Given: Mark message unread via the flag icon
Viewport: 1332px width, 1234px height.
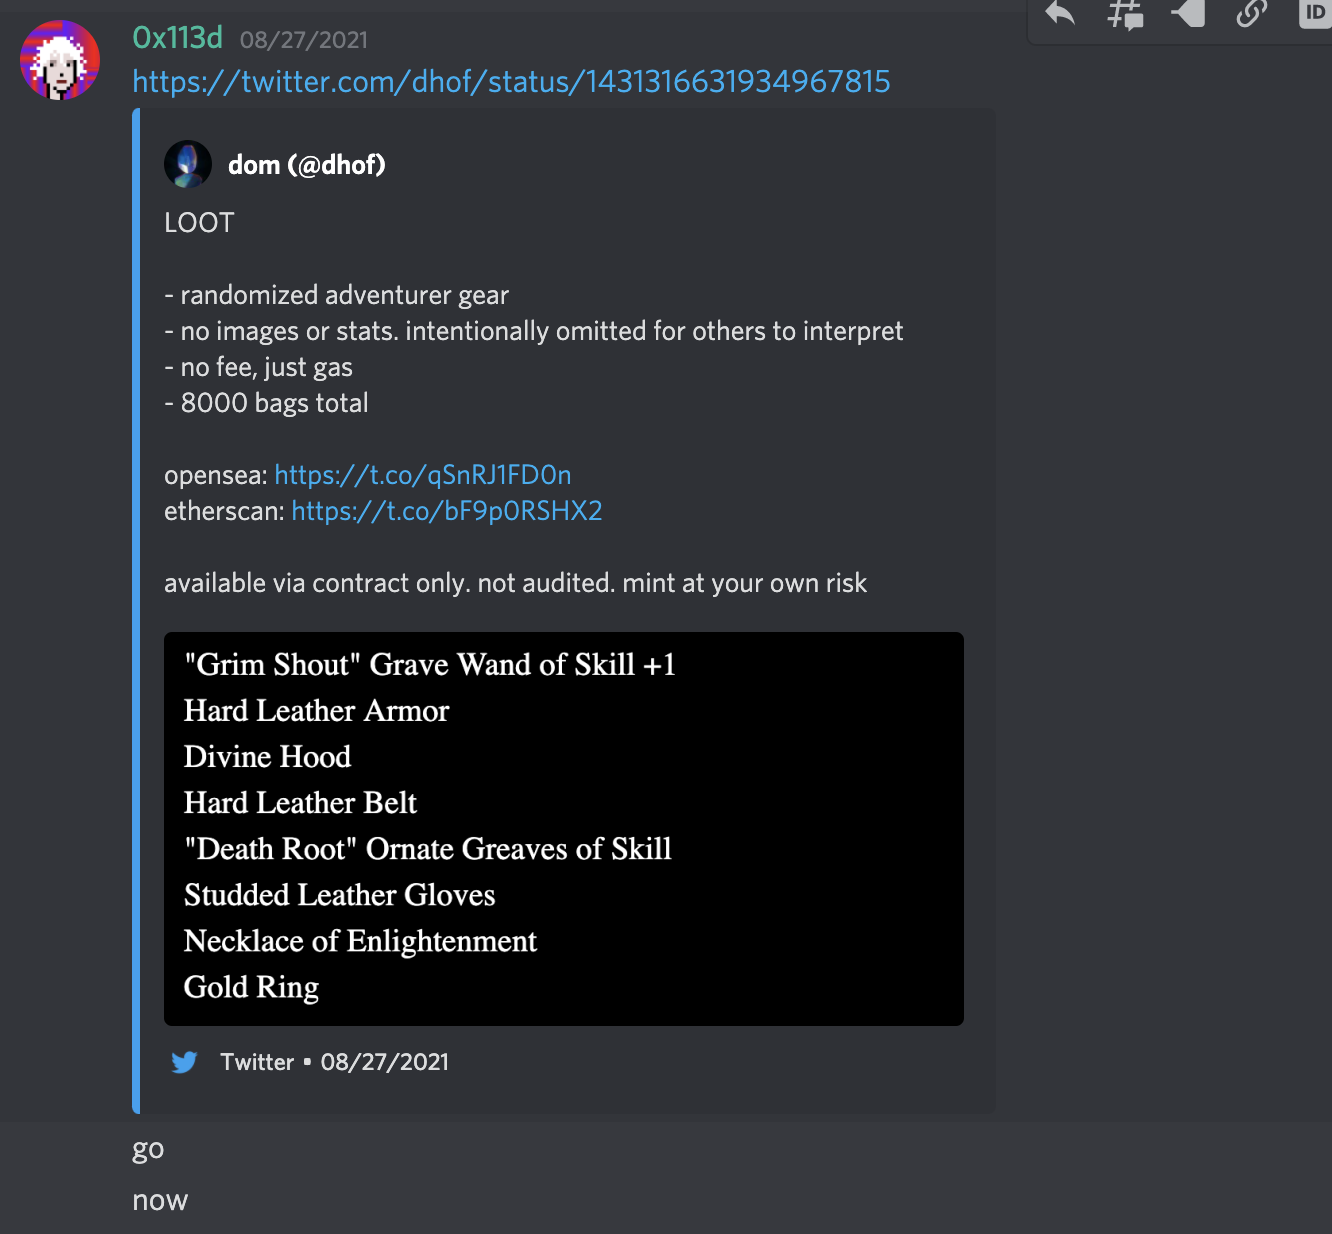Looking at the screenshot, I should point(1188,13).
